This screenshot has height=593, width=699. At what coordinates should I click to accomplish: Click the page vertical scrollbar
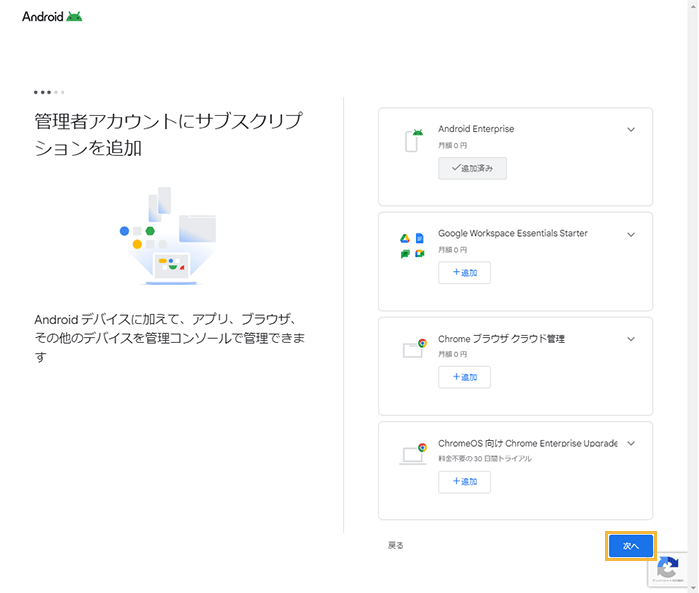point(693,294)
